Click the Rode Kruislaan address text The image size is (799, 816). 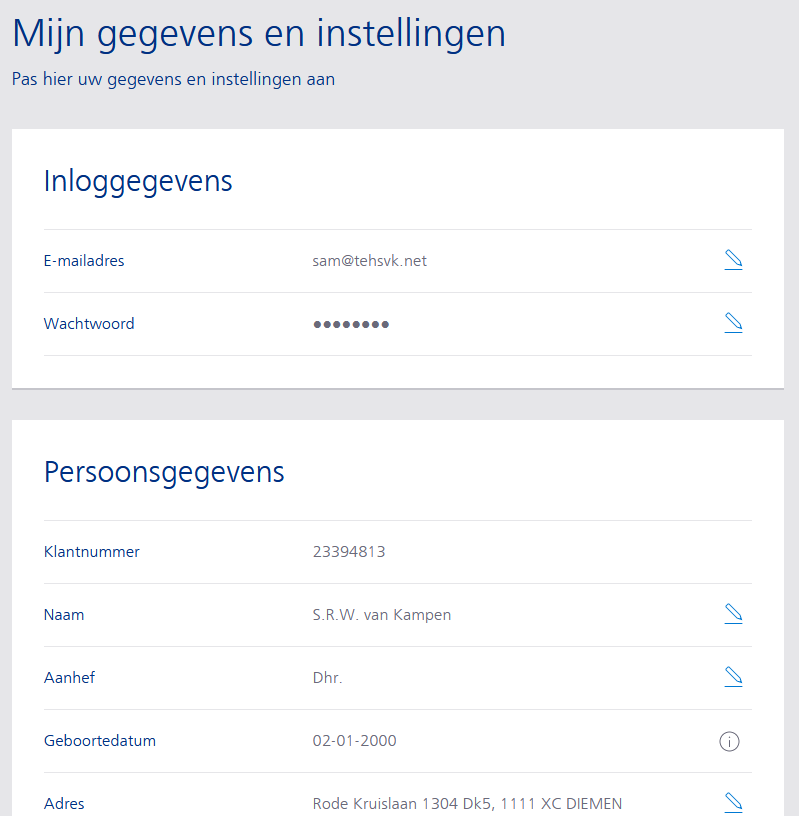[467, 804]
